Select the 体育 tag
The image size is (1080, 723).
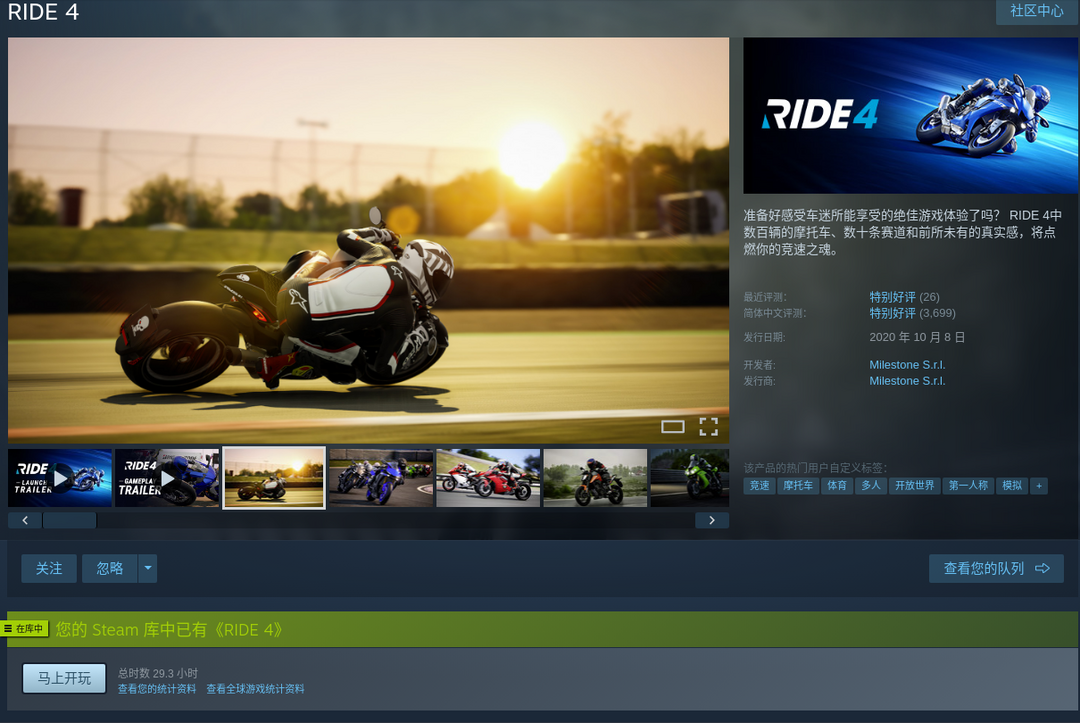837,485
